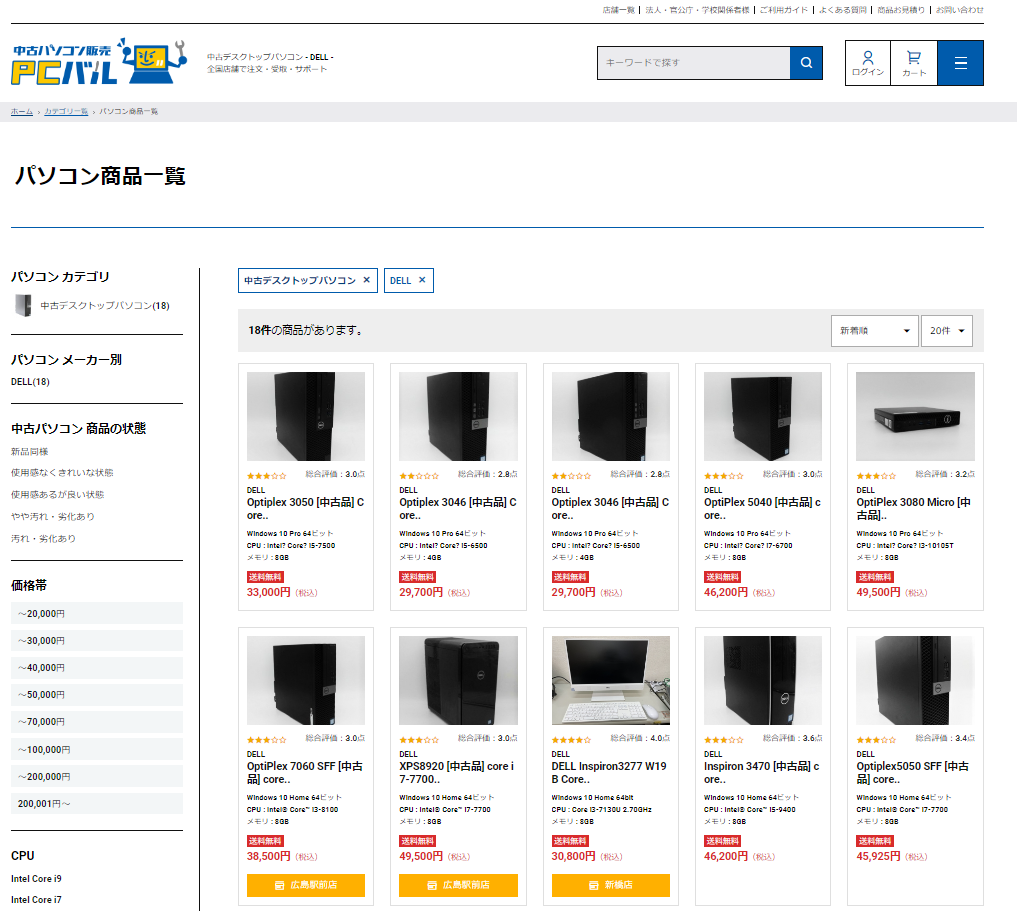Select the ～20,000円 price range
1017x911 pixels.
click(97, 613)
